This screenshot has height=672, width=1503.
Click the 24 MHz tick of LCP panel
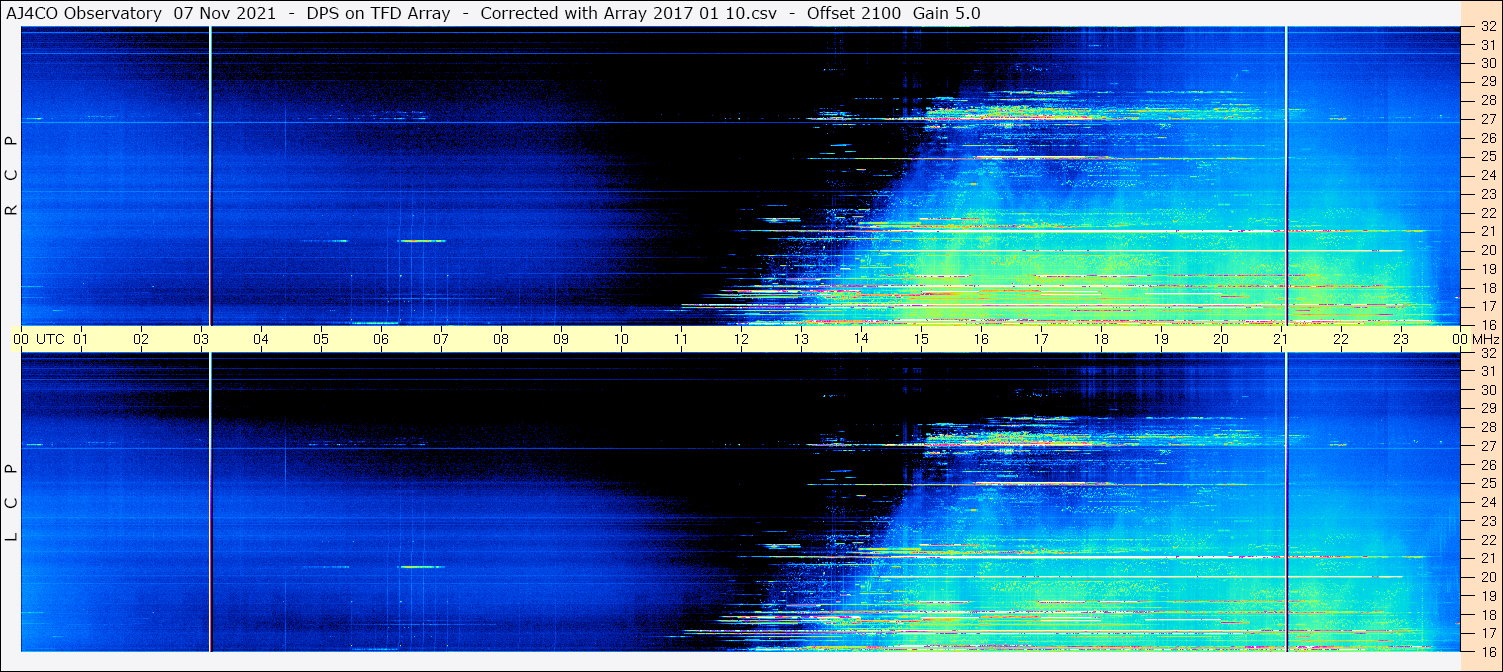1488,502
